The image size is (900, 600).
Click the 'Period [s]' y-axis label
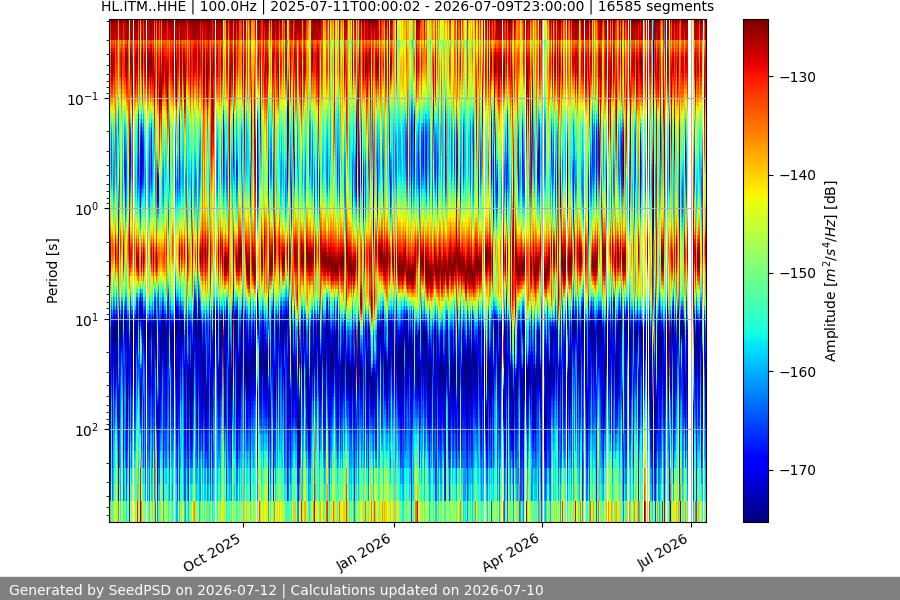[52, 271]
